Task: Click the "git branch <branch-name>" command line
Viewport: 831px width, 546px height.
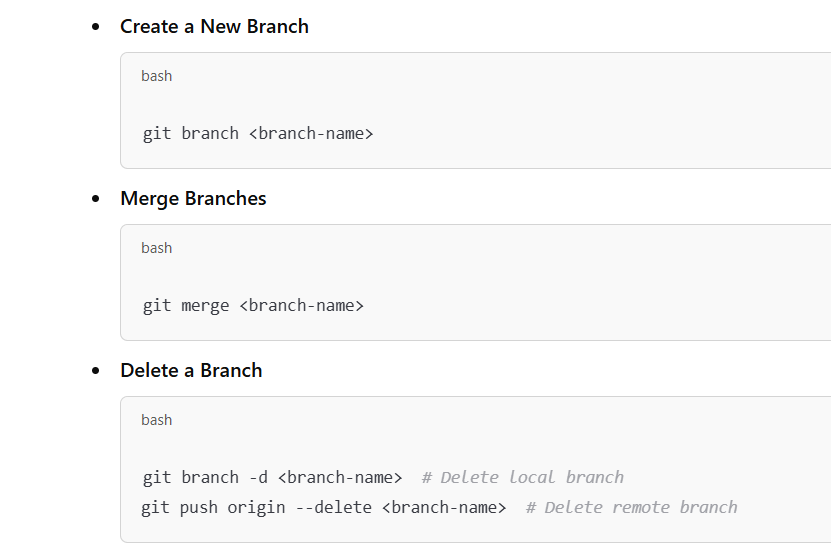Action: click(257, 133)
